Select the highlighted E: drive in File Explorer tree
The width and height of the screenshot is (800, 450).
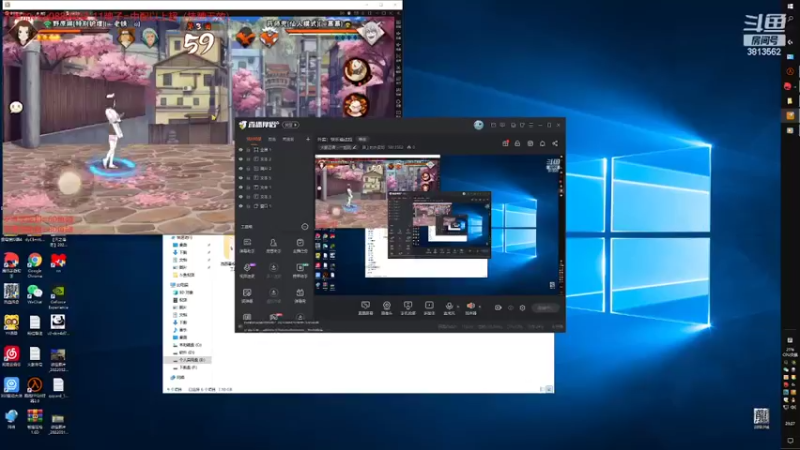189,360
